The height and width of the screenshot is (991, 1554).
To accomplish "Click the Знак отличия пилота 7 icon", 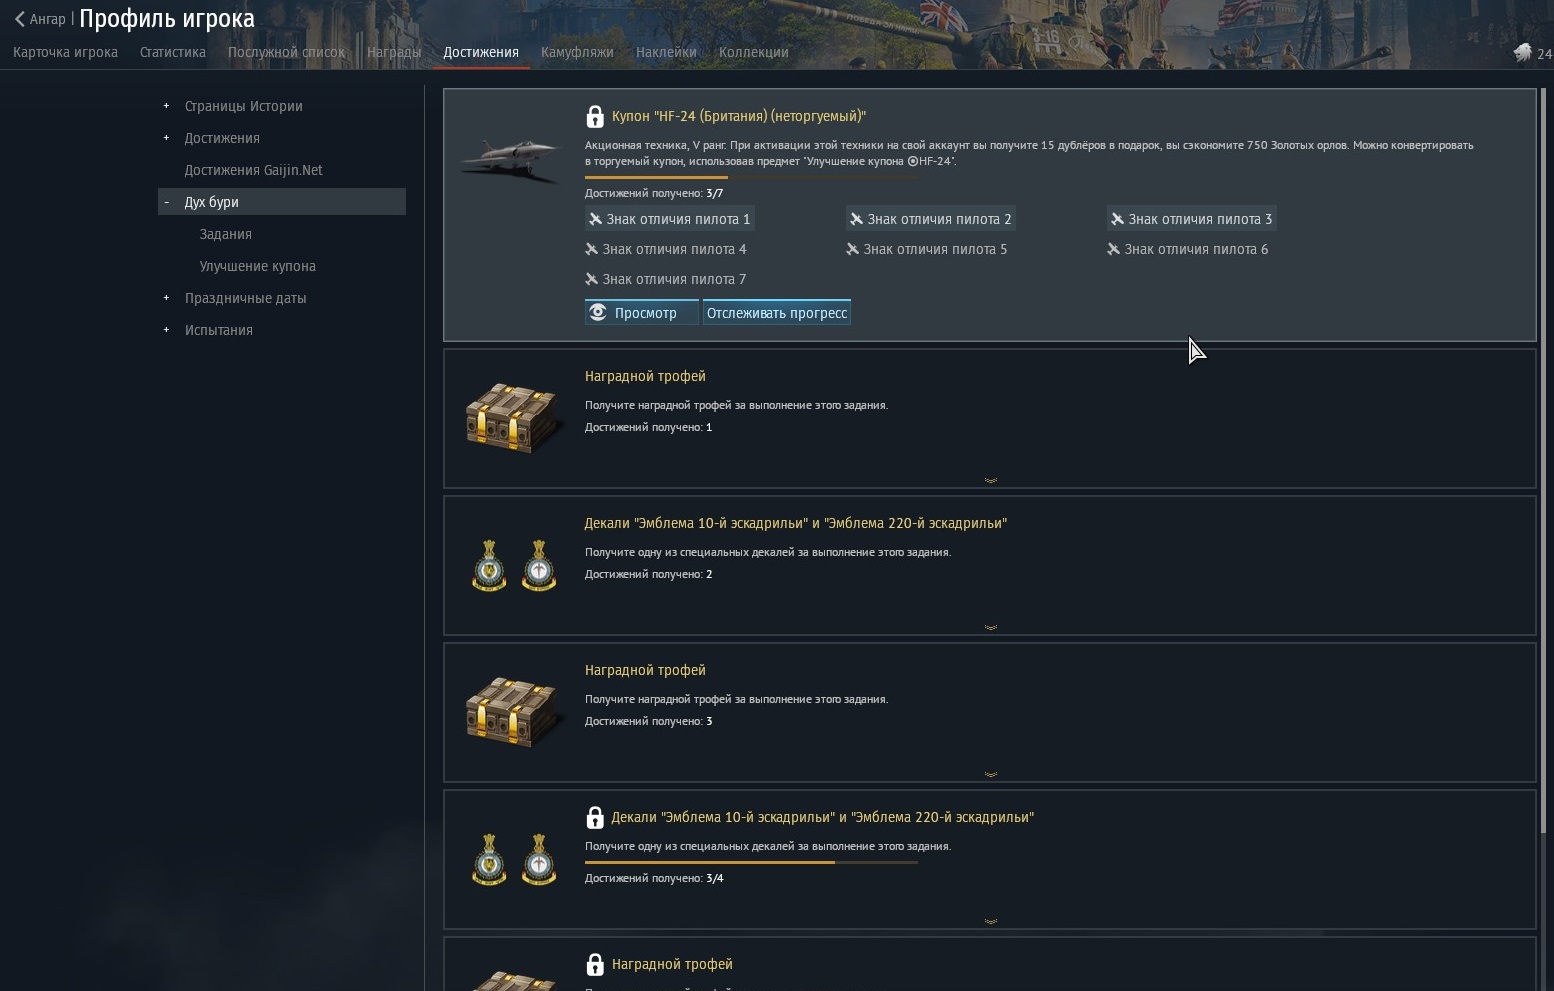I will pyautogui.click(x=591, y=279).
